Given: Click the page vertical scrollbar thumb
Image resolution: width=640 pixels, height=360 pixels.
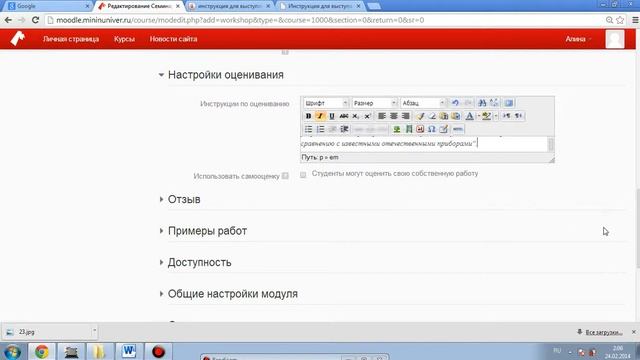Looking at the screenshot, I should tap(637, 228).
